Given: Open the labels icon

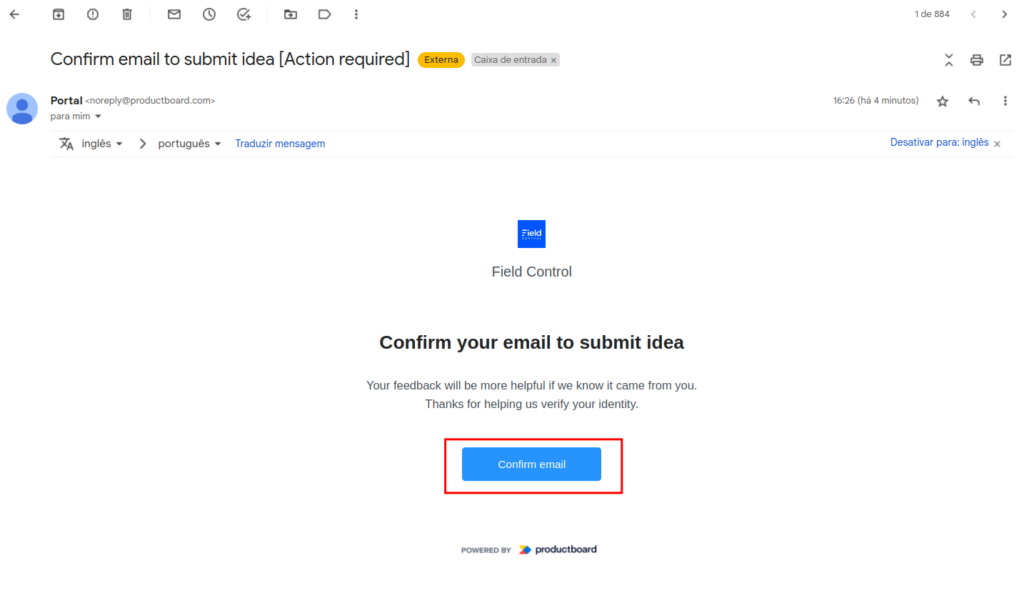Looking at the screenshot, I should (324, 14).
